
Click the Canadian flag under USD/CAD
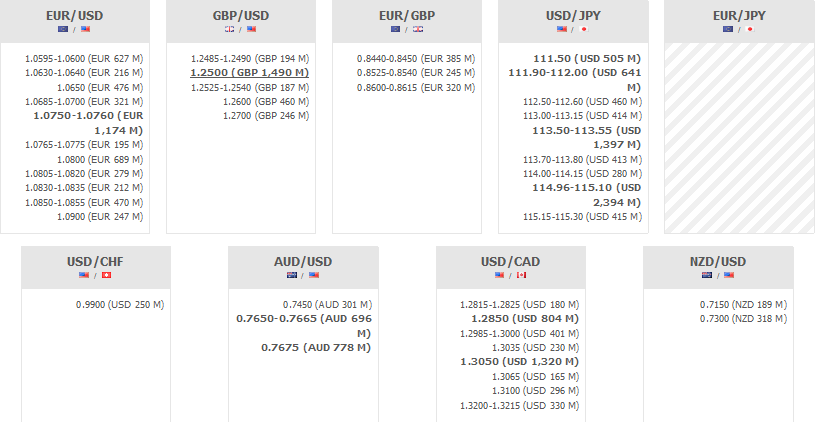[x=521, y=275]
